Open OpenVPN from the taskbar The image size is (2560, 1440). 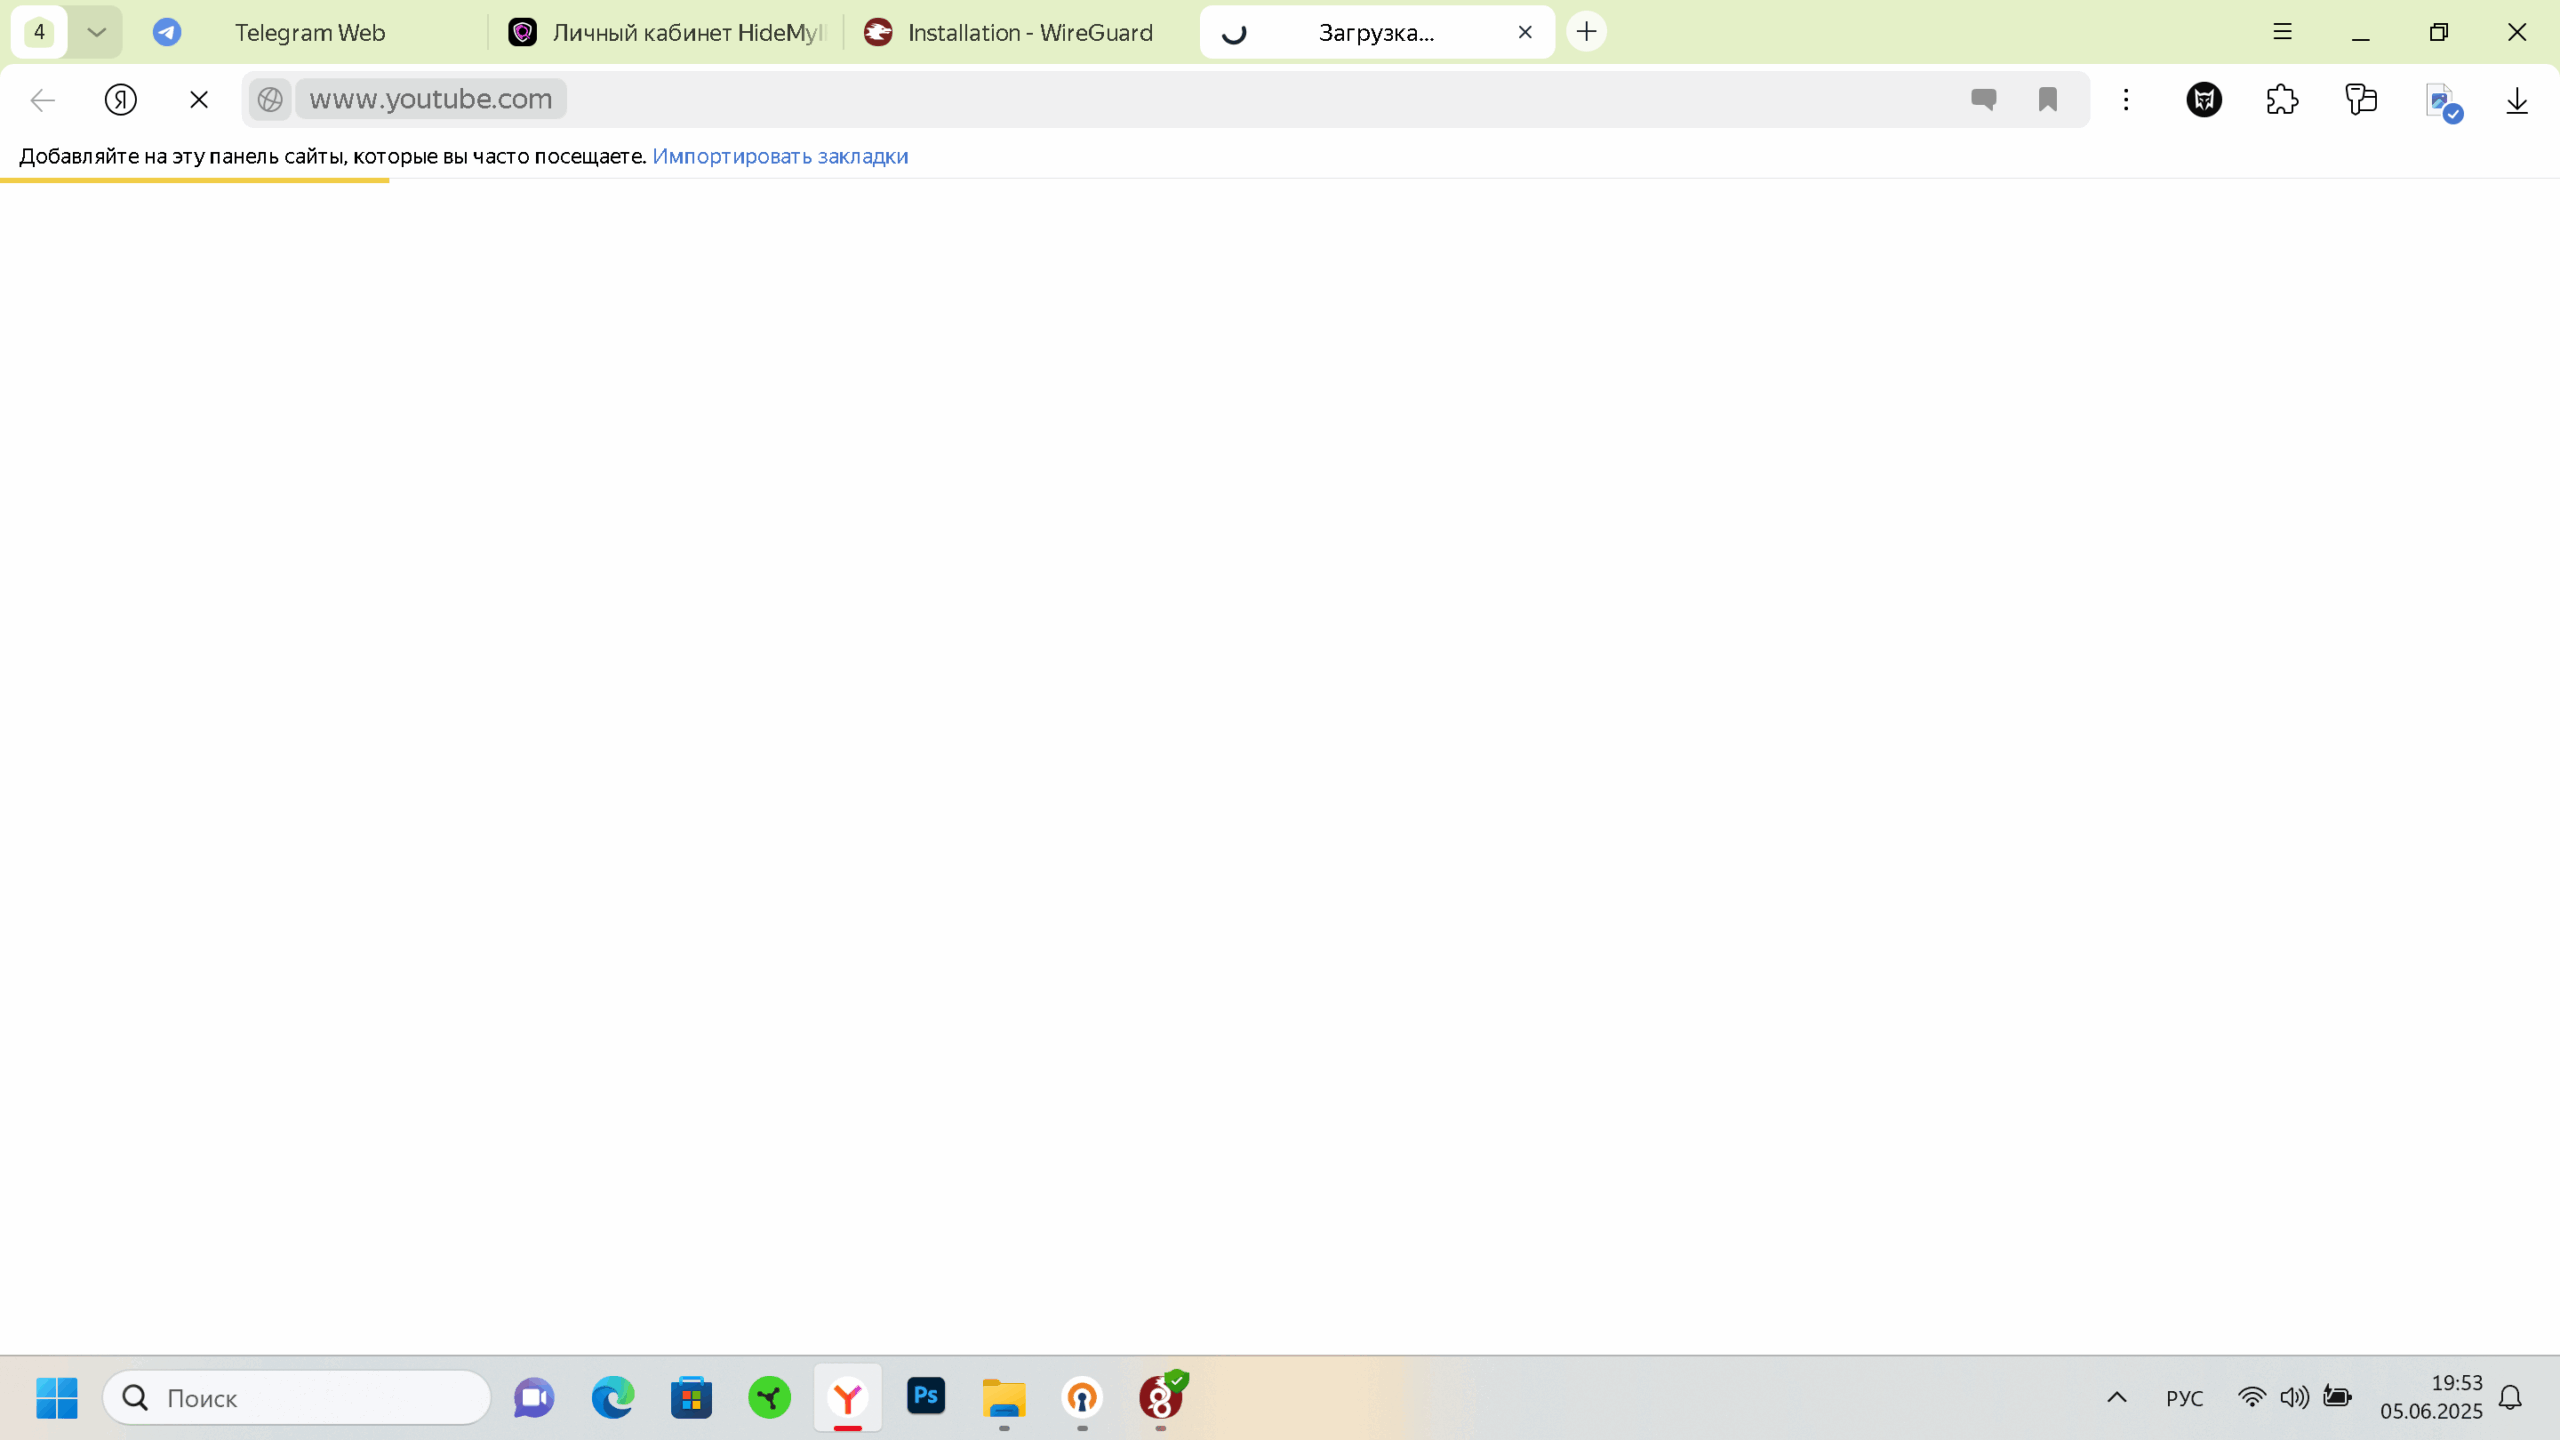point(1081,1398)
